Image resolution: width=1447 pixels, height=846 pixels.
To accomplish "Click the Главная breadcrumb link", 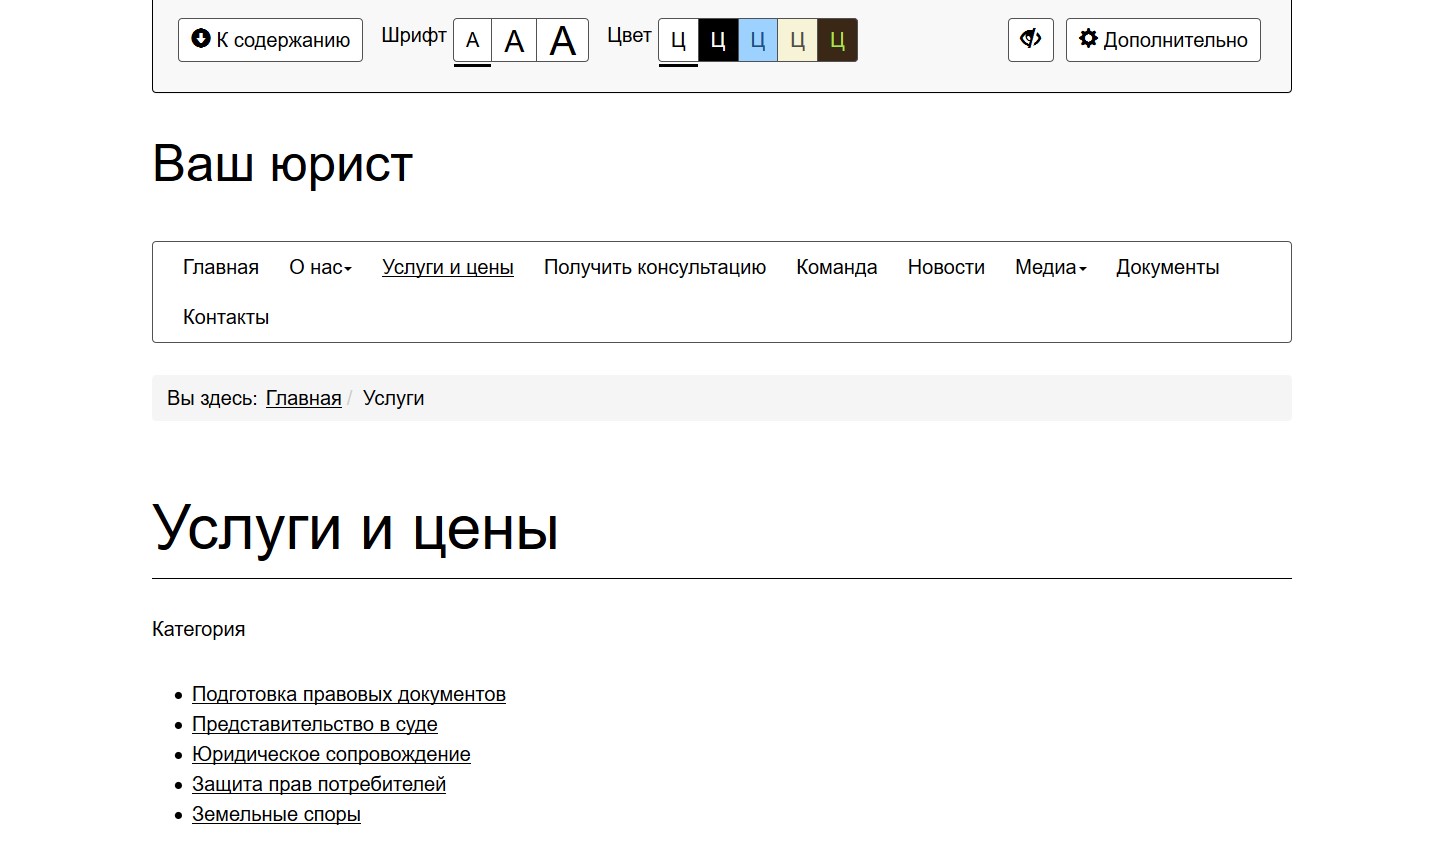I will pyautogui.click(x=303, y=398).
